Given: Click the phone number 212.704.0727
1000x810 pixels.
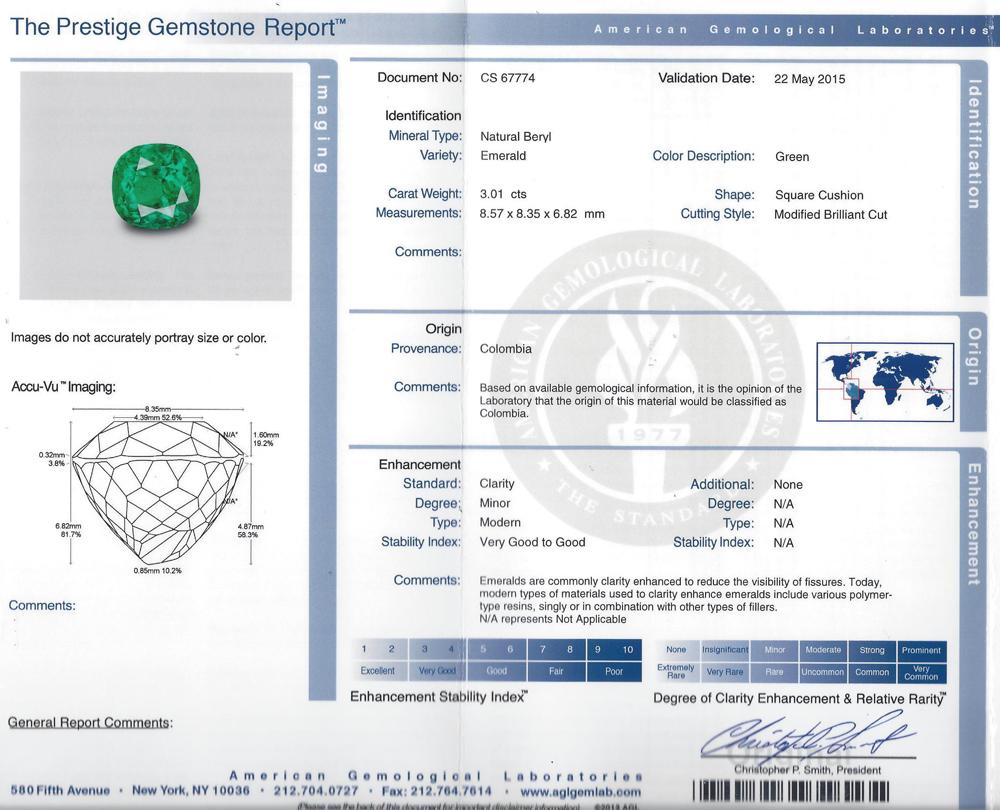Looking at the screenshot, I should pos(316,791).
